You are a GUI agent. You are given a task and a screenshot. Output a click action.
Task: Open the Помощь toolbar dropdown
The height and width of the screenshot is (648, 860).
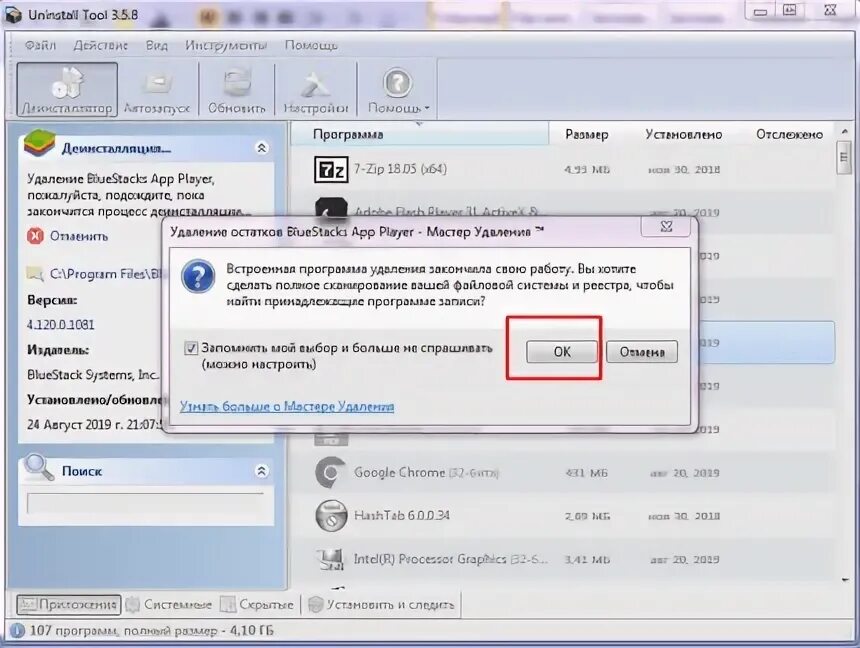[x=398, y=89]
